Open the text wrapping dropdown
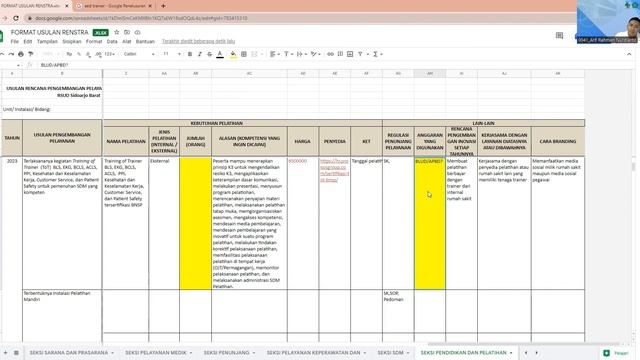Viewport: 640px width, 360px height. pos(301,54)
